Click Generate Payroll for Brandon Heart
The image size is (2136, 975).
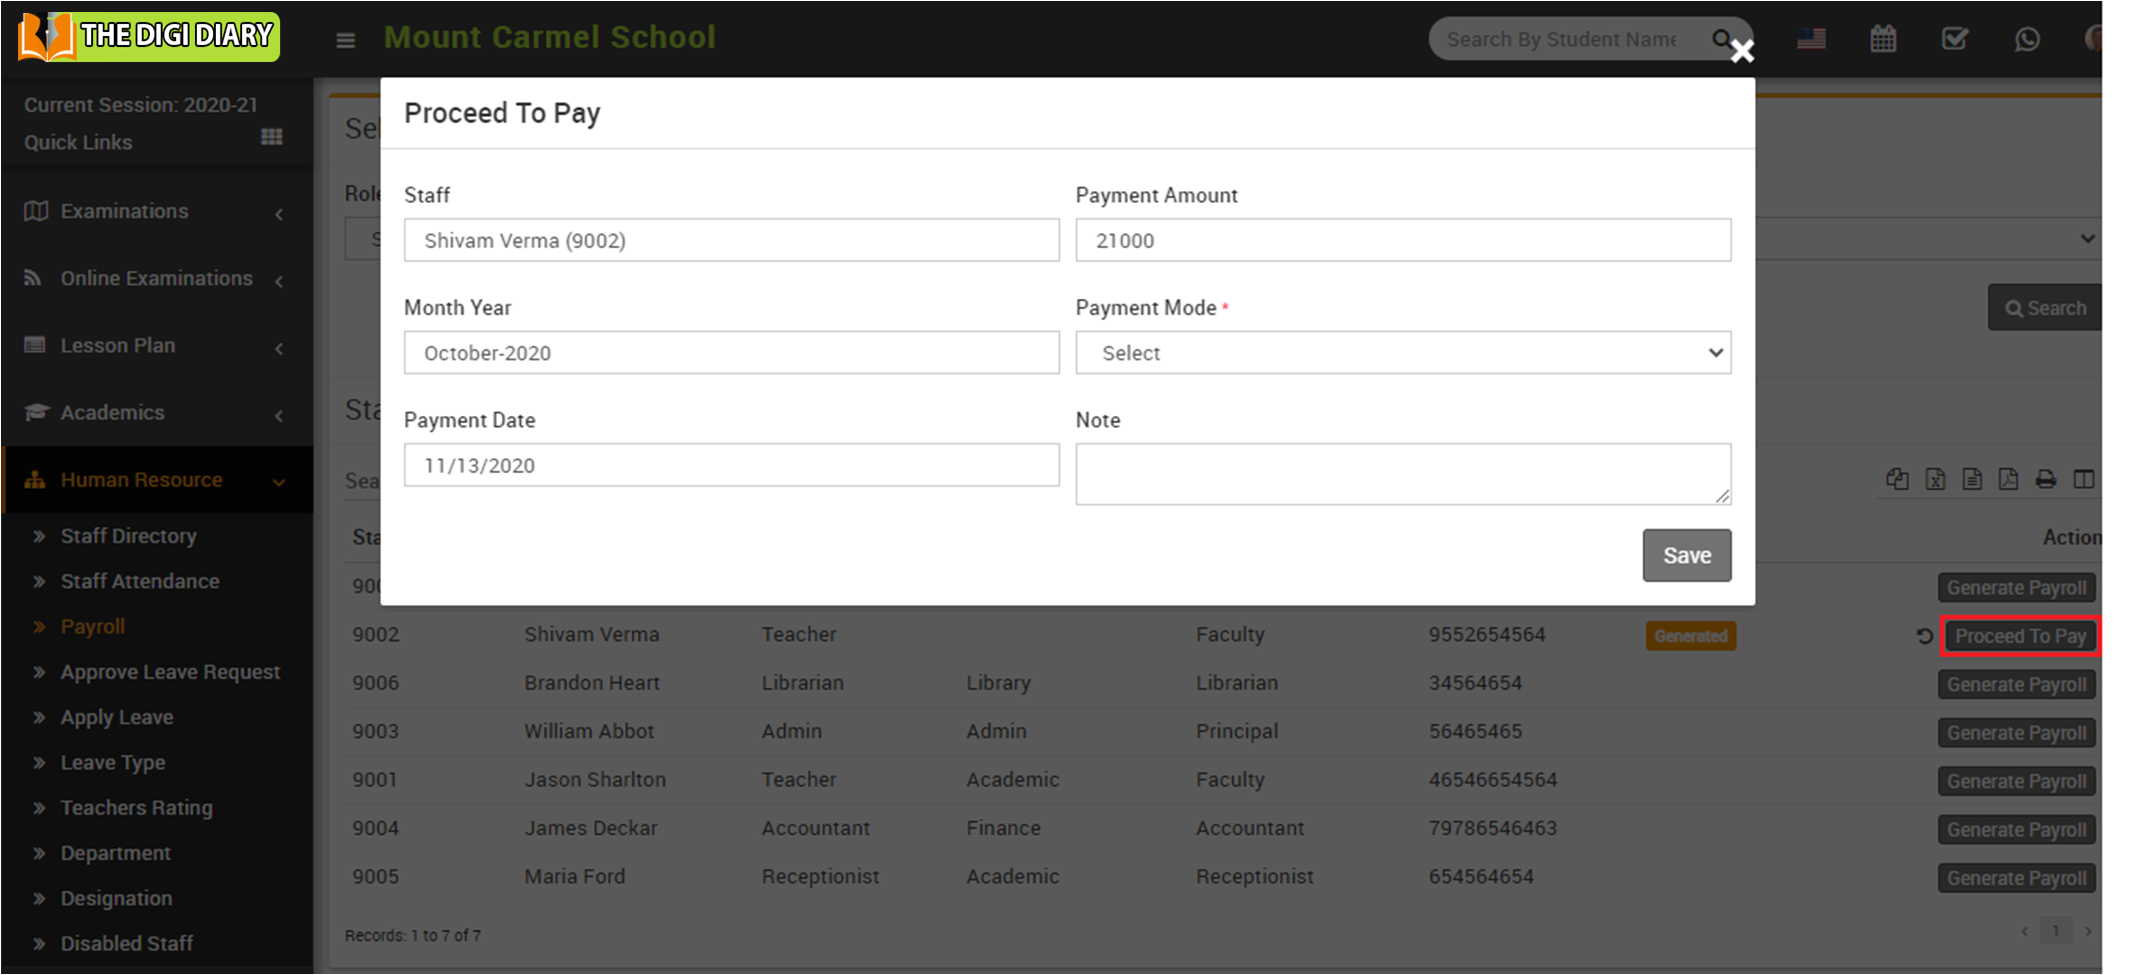(2016, 685)
